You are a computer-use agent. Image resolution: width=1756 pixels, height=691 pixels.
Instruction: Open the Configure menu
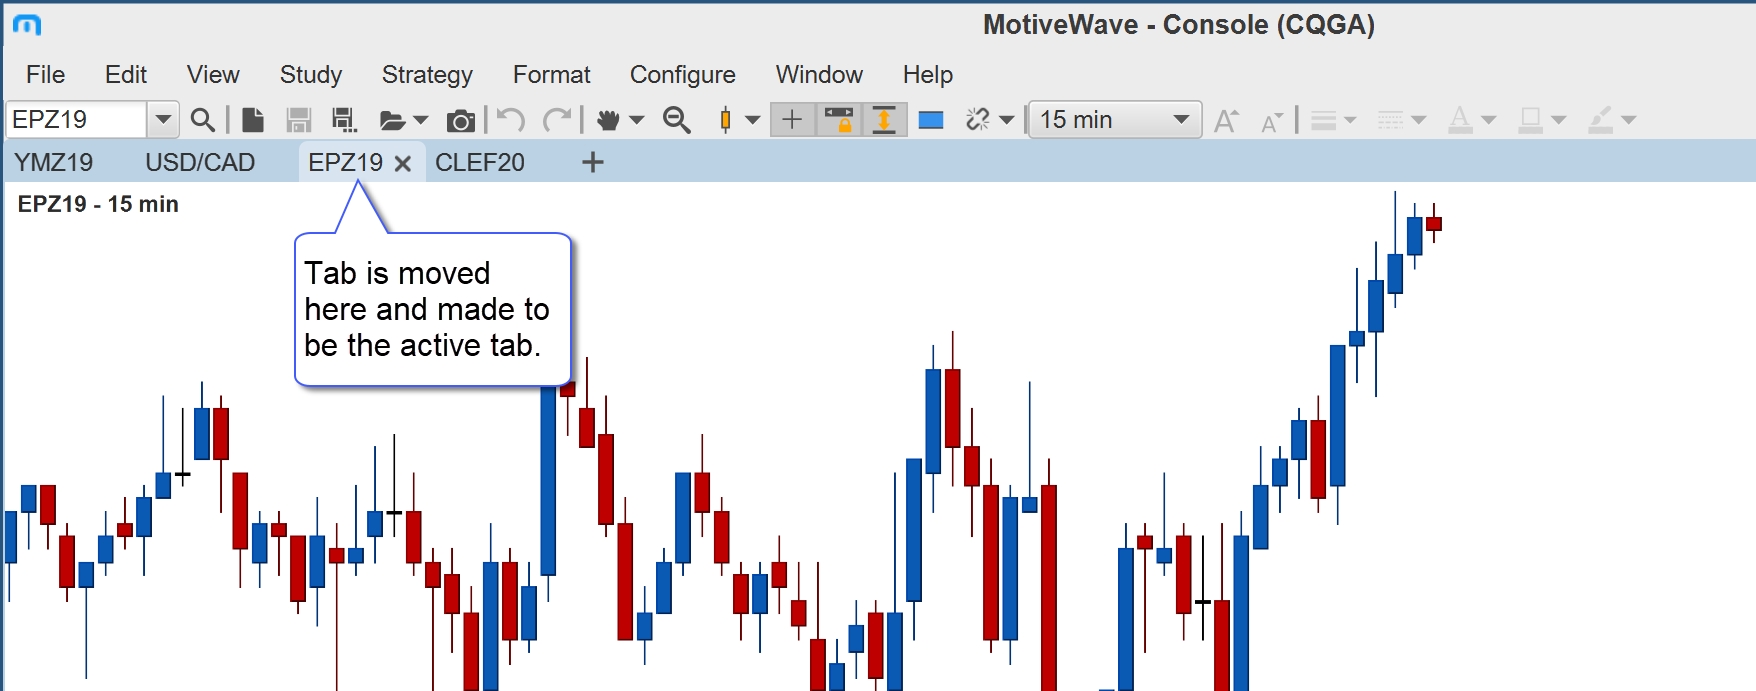tap(683, 75)
